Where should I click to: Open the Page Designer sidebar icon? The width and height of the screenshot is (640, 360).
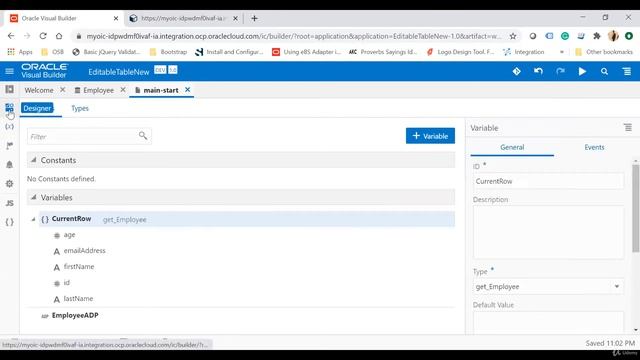(x=9, y=108)
